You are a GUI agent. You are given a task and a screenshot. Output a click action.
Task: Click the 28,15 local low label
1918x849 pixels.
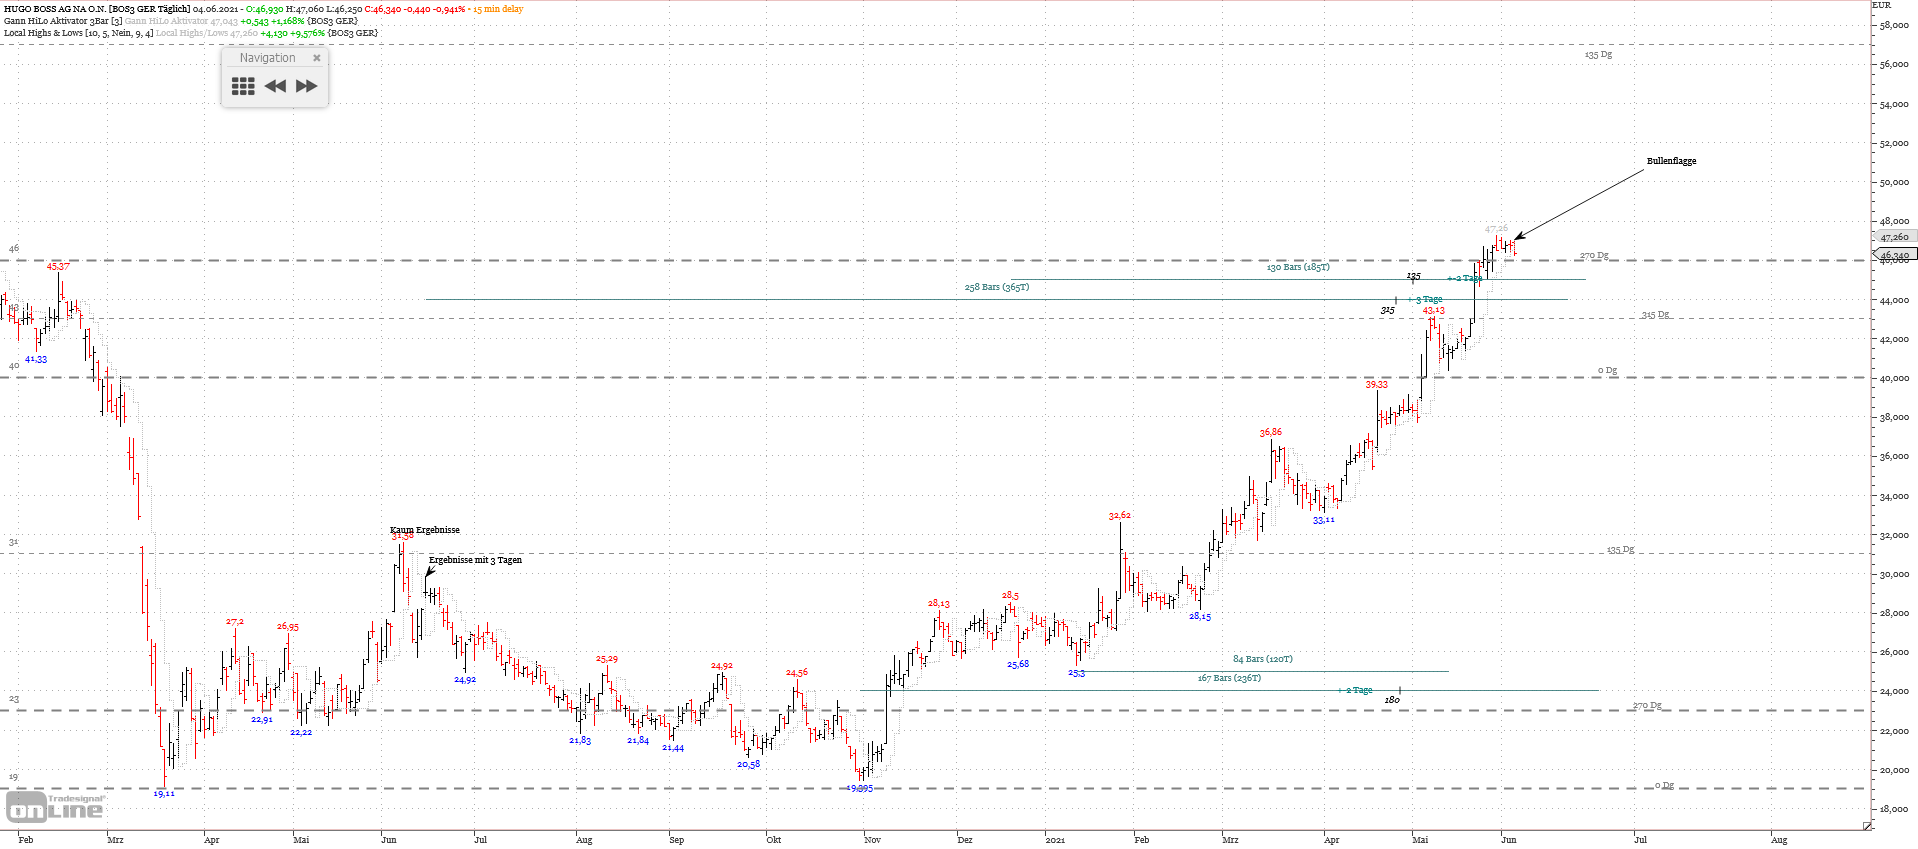1200,616
